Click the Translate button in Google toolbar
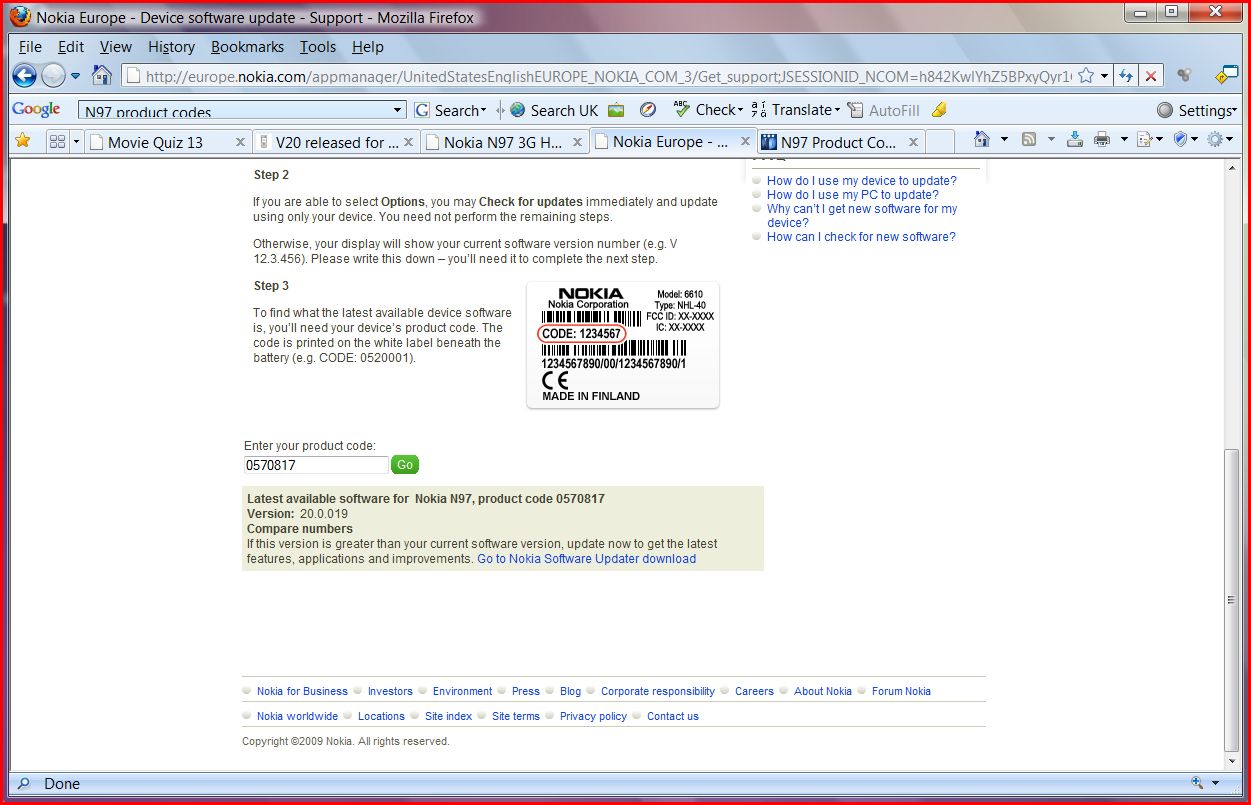 tap(794, 110)
